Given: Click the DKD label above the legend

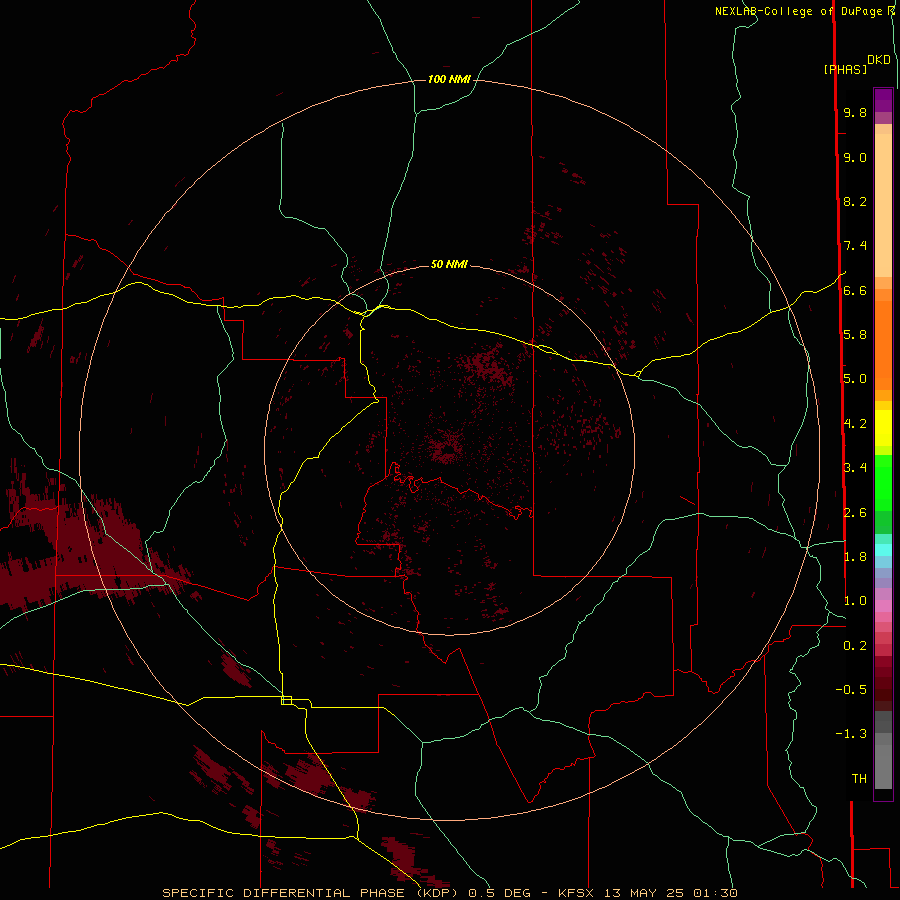Looking at the screenshot, I should click(878, 60).
